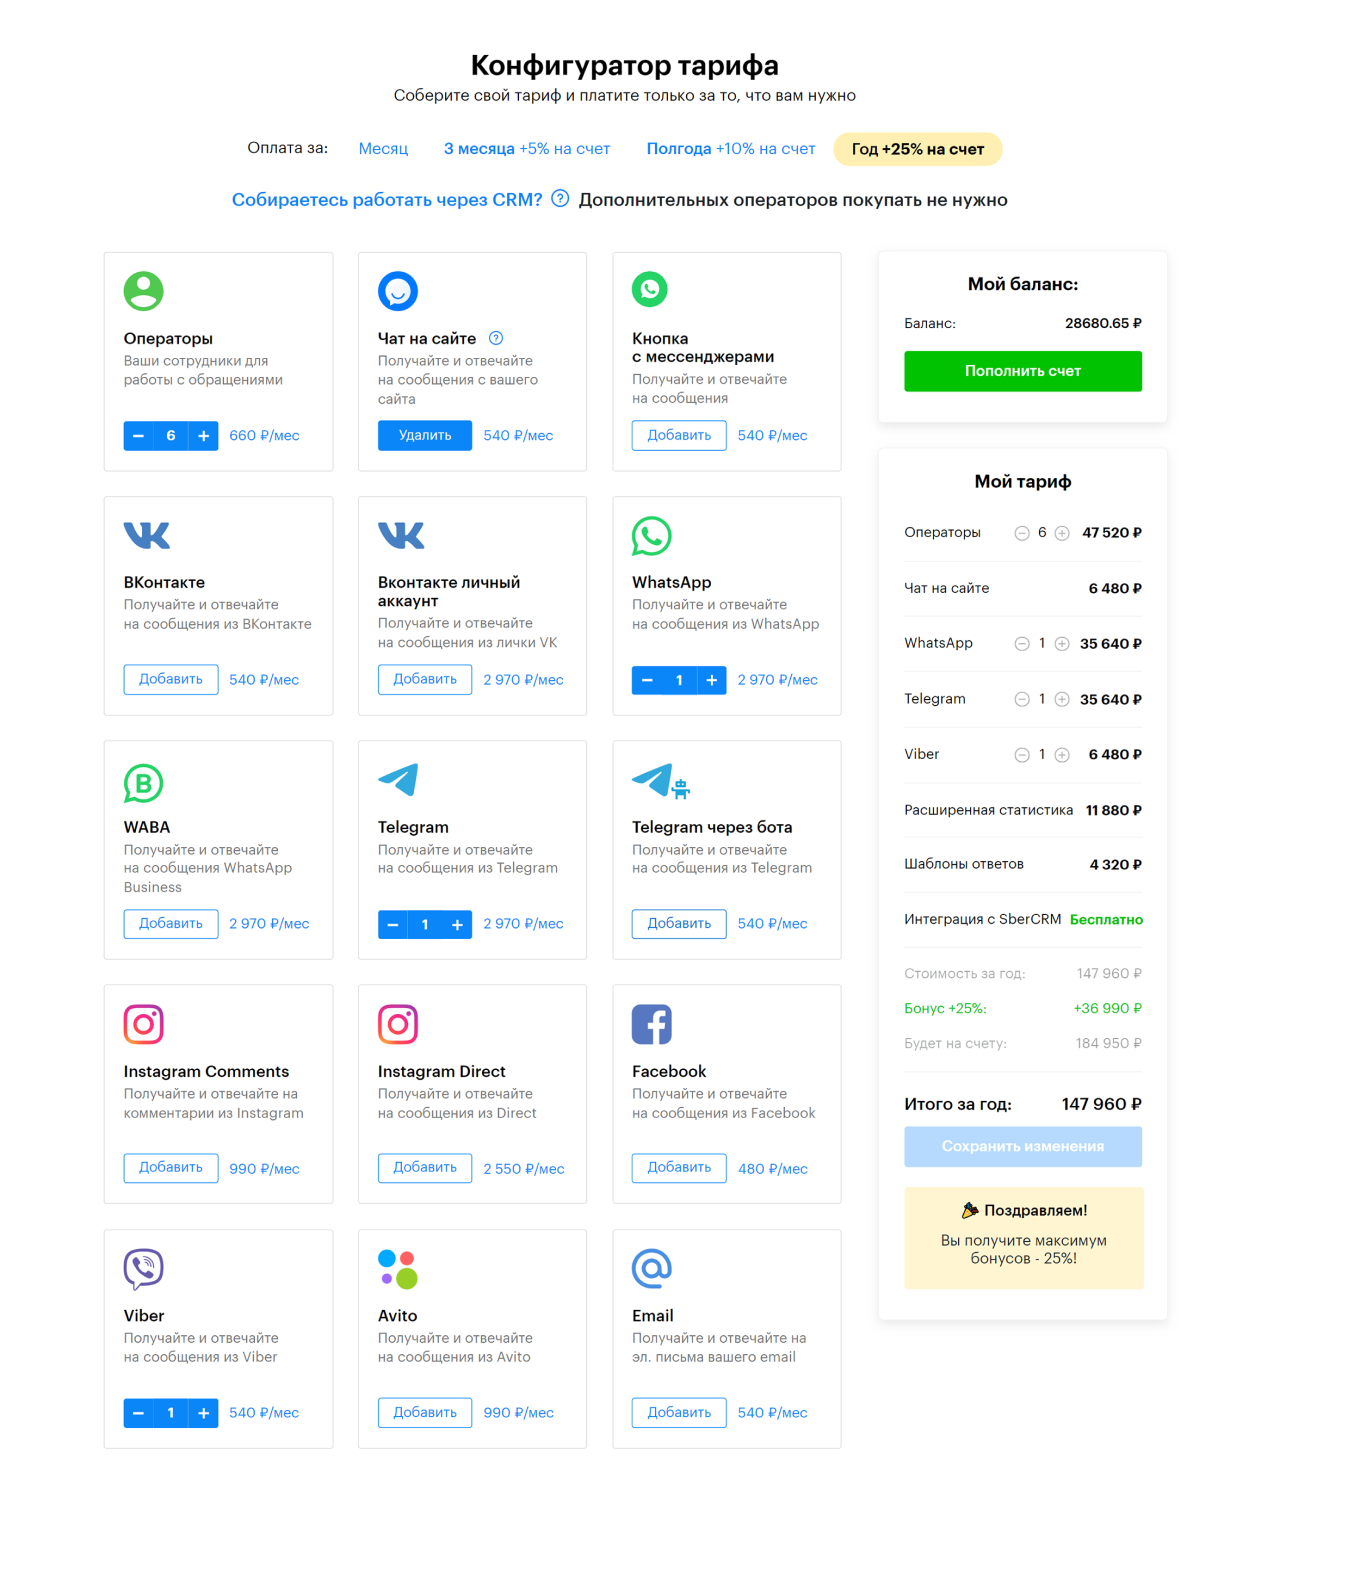Increase Viber count in Мой тариф
This screenshot has width=1360, height=1596.
pos(1062,755)
